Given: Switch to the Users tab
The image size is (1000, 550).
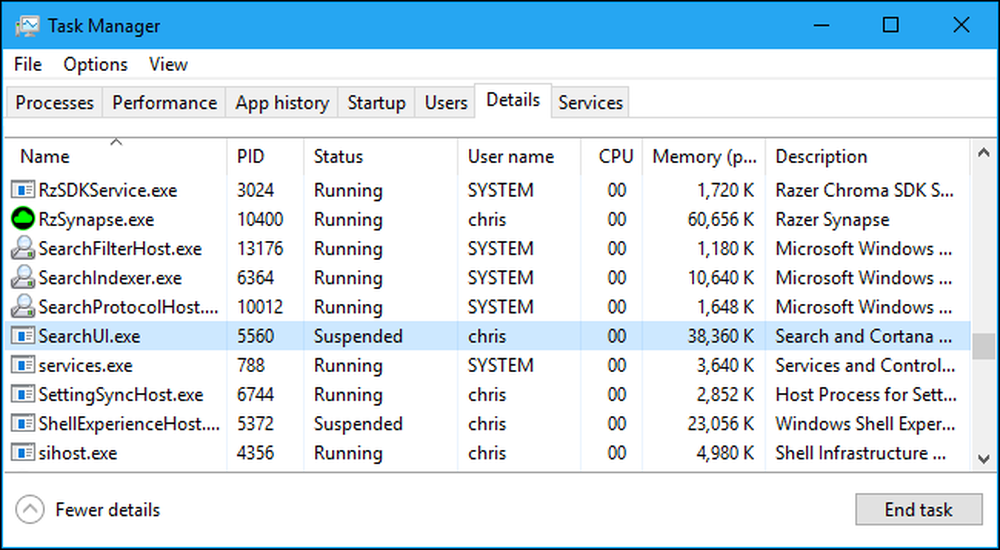Looking at the screenshot, I should (x=446, y=103).
